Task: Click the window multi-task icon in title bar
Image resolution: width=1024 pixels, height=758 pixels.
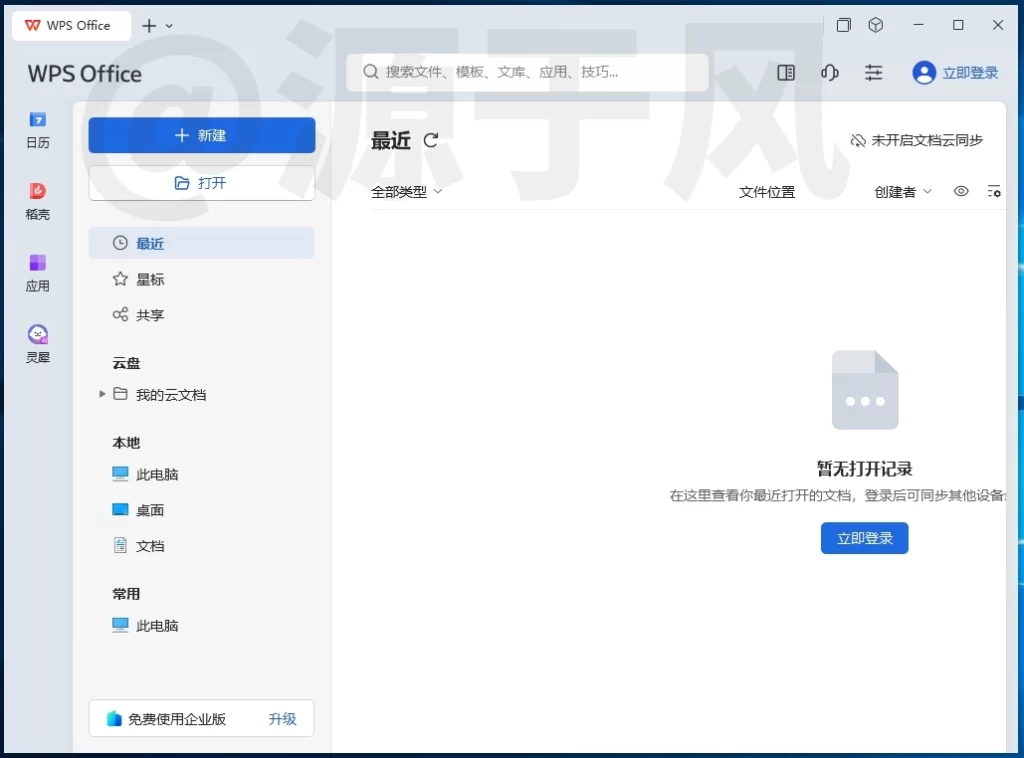Action: pos(844,25)
